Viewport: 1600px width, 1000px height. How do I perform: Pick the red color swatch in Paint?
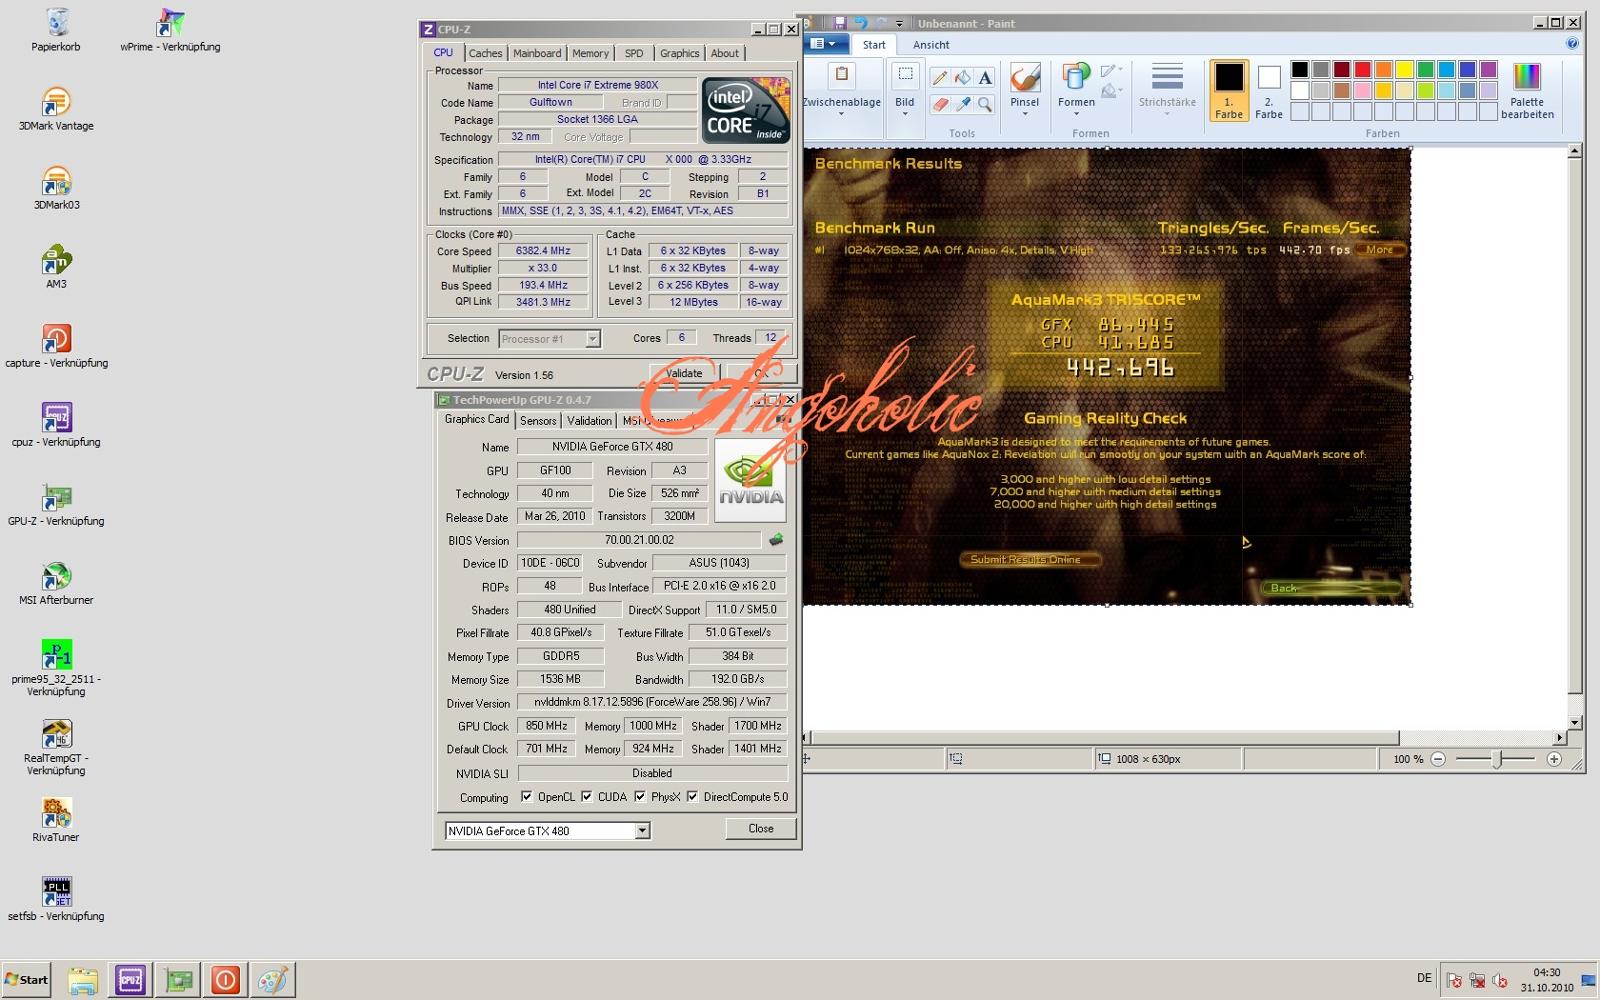(1362, 69)
